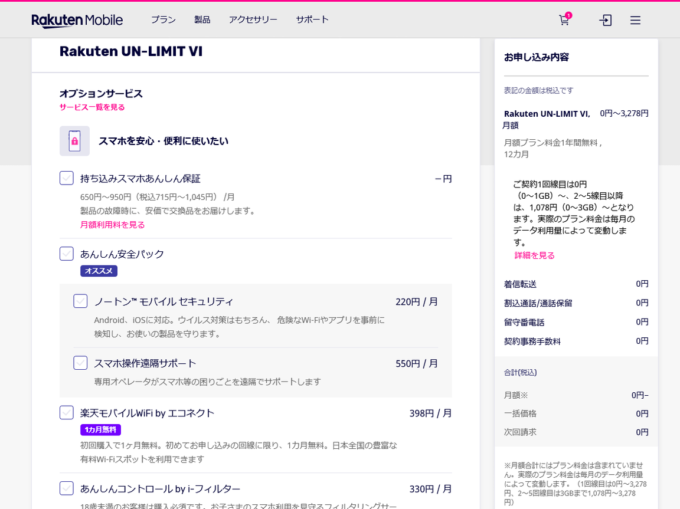Open the shopping cart icon

[565, 20]
